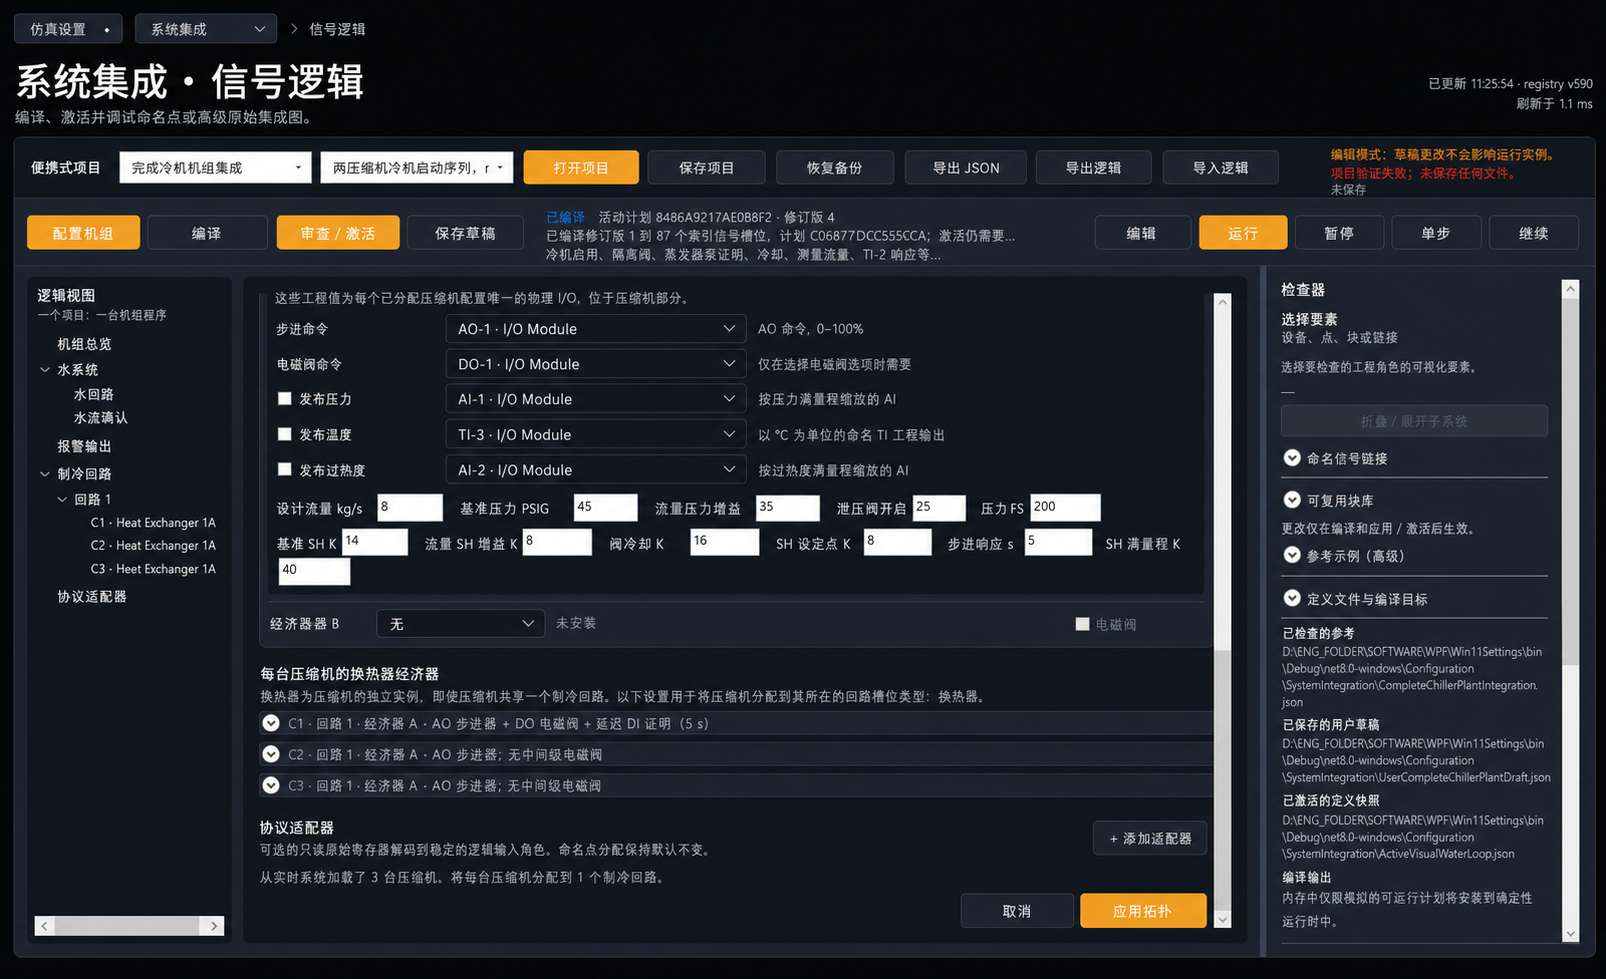Open the 经济器 B 无 dropdown

point(460,624)
